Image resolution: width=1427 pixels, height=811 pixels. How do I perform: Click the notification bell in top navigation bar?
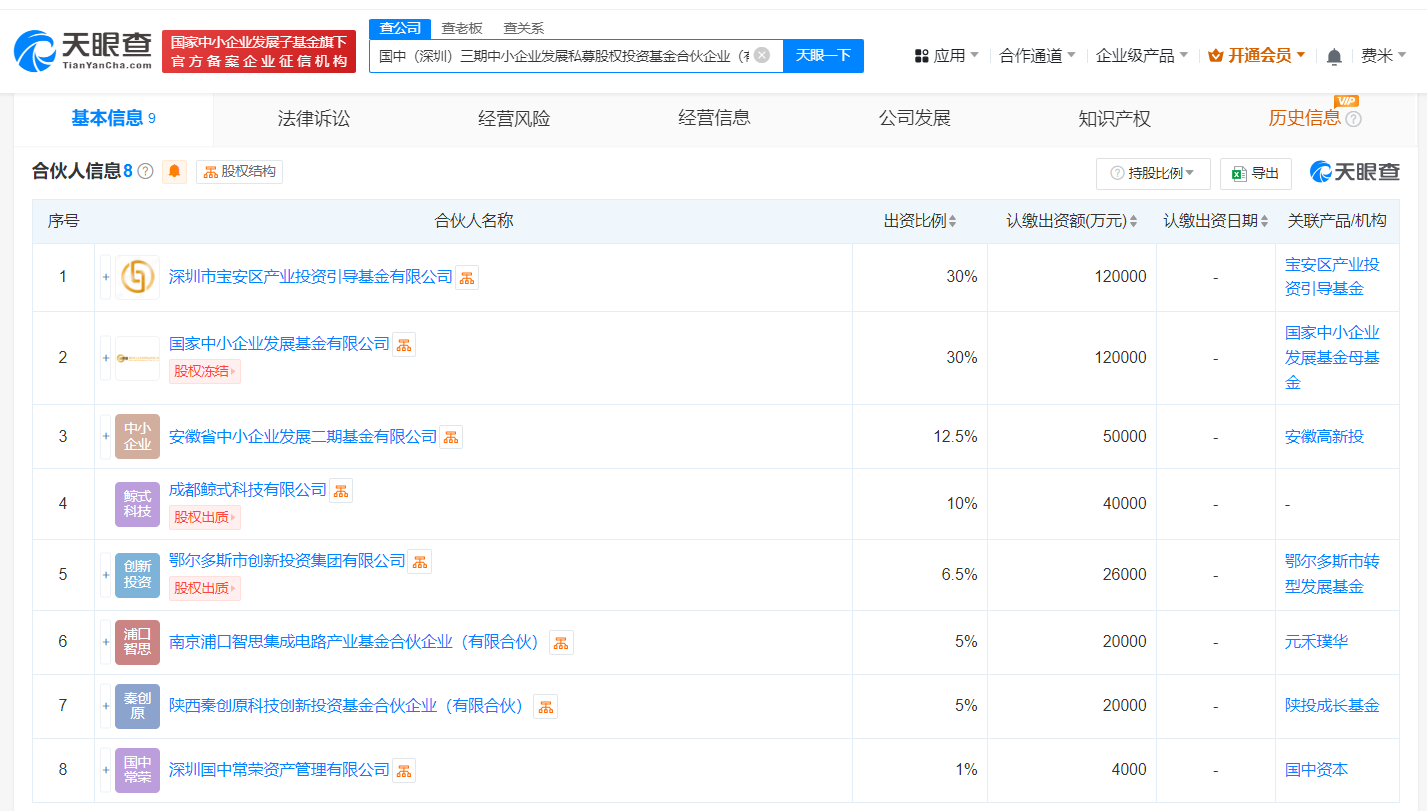1333,57
